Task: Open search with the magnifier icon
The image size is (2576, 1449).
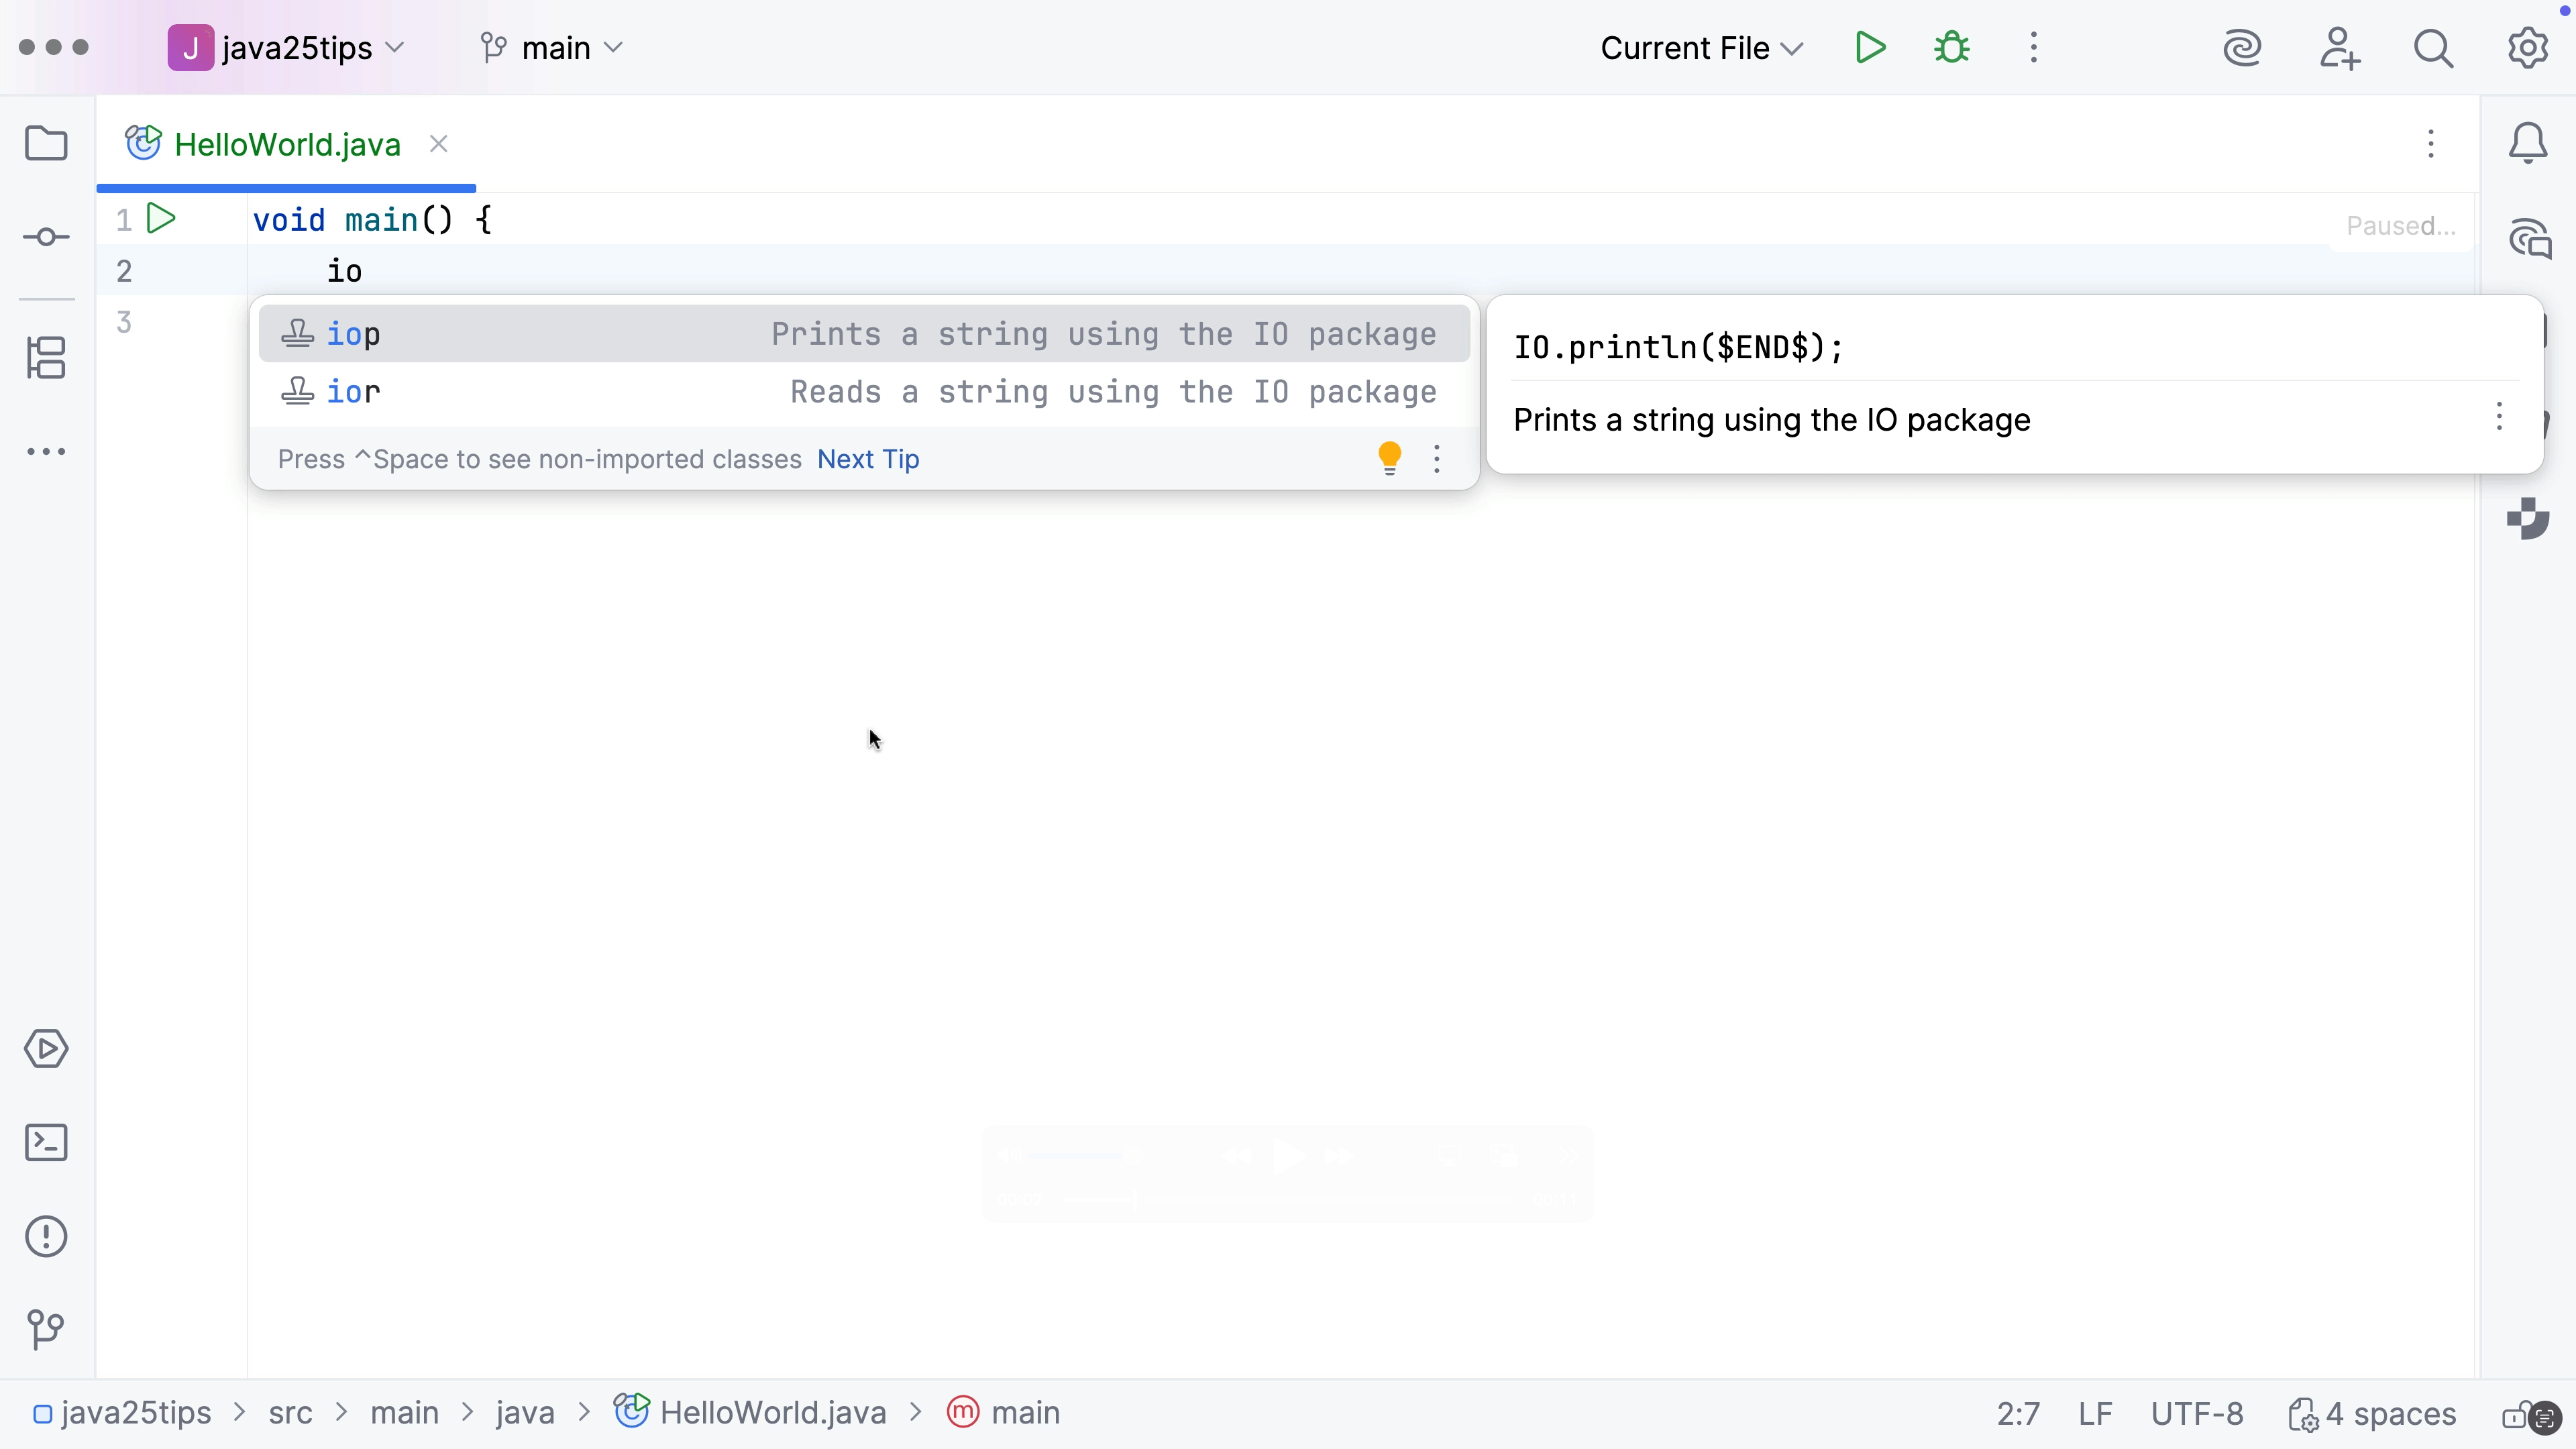Action: click(2434, 47)
